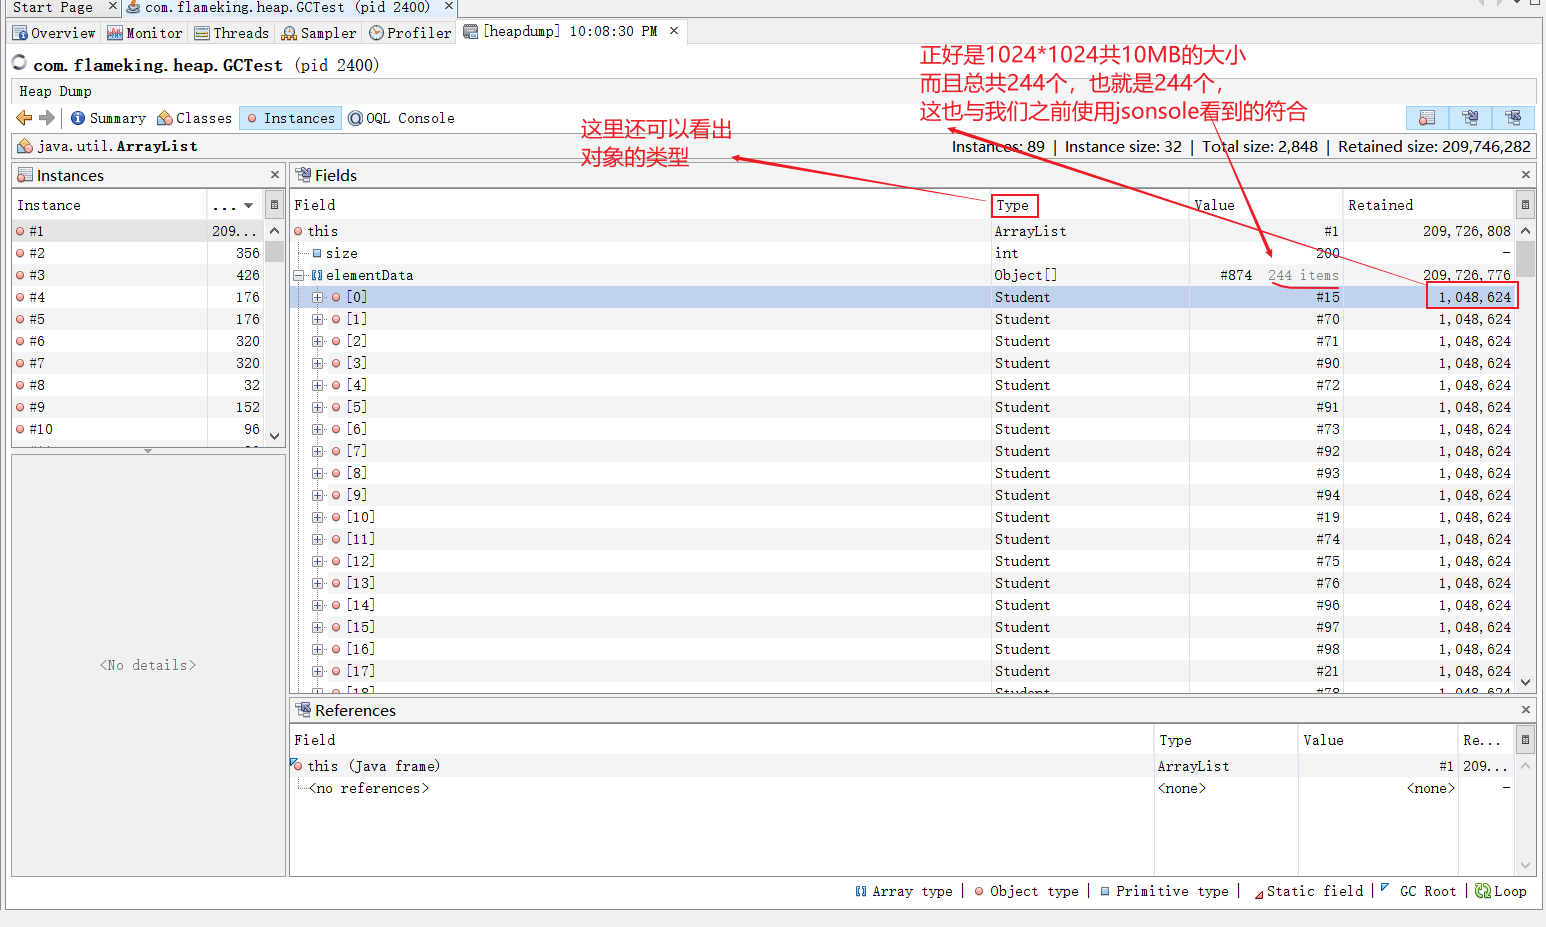Go back with the left arrow icon
Image resolution: width=1546 pixels, height=927 pixels.
(24, 118)
